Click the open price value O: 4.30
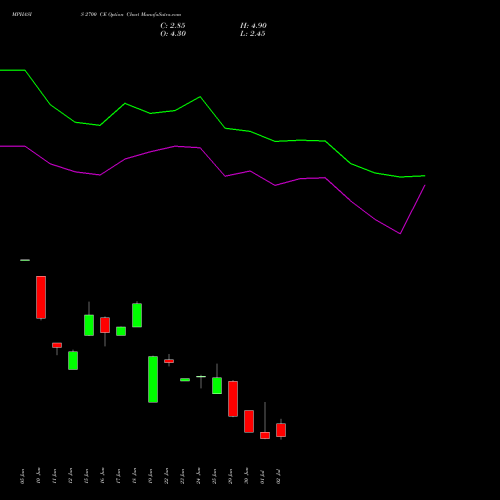 [x=173, y=34]
